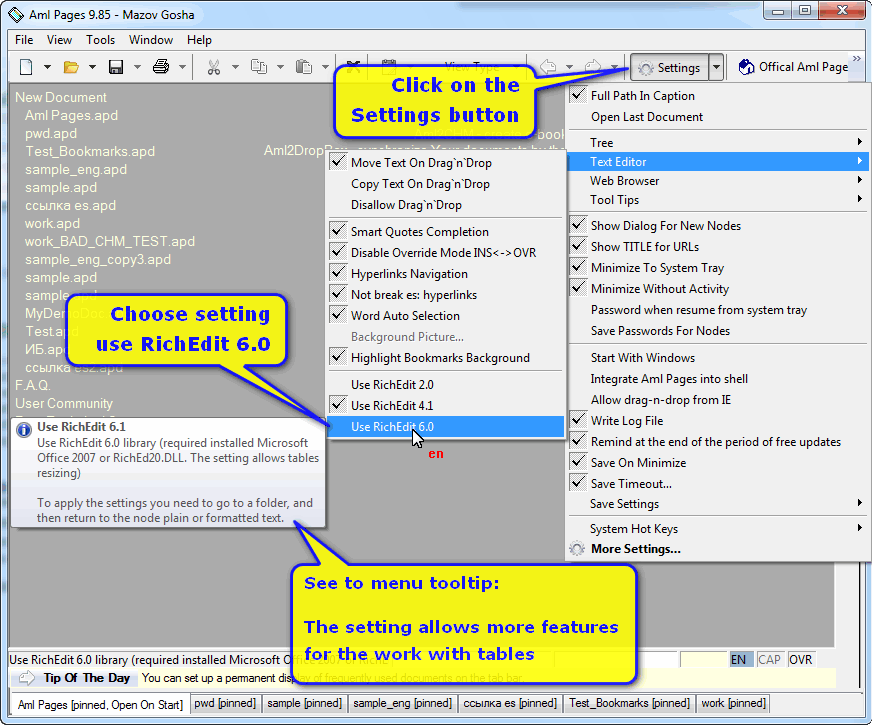
Task: Click the User Community link
Action: tap(64, 404)
